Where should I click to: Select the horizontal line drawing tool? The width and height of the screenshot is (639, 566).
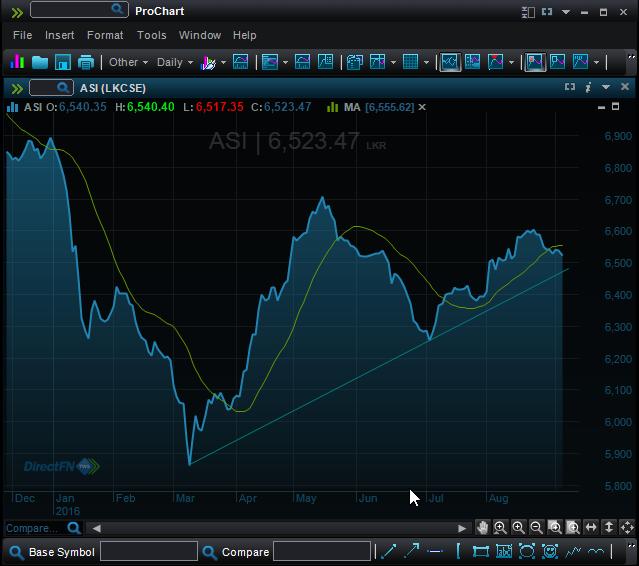tap(435, 552)
